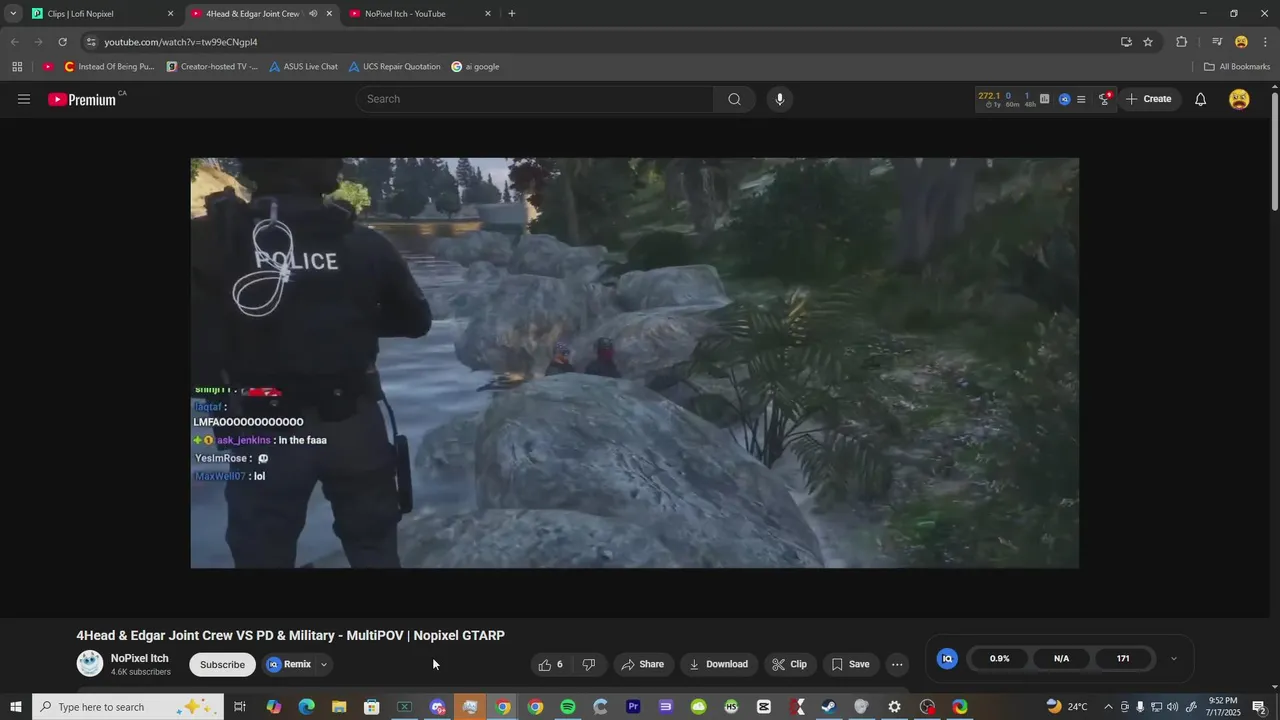Open the account avatar menu
Viewport: 1280px width, 720px height.
(1239, 99)
